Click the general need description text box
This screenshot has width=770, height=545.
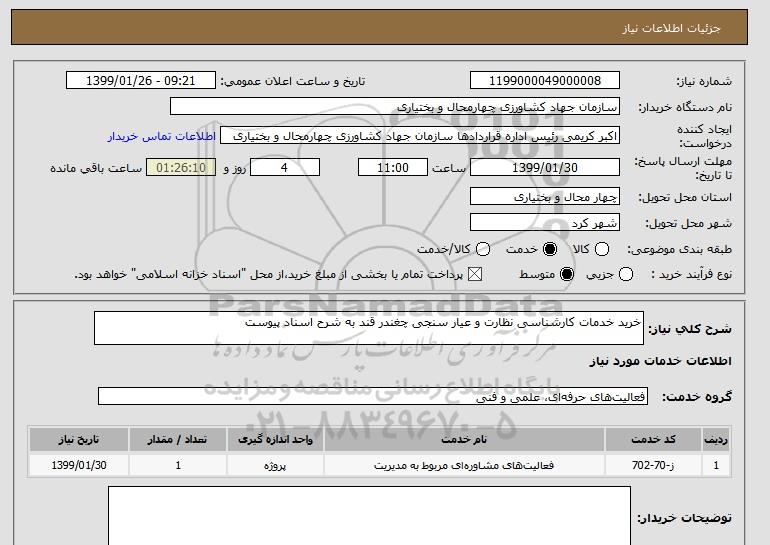click(x=369, y=328)
